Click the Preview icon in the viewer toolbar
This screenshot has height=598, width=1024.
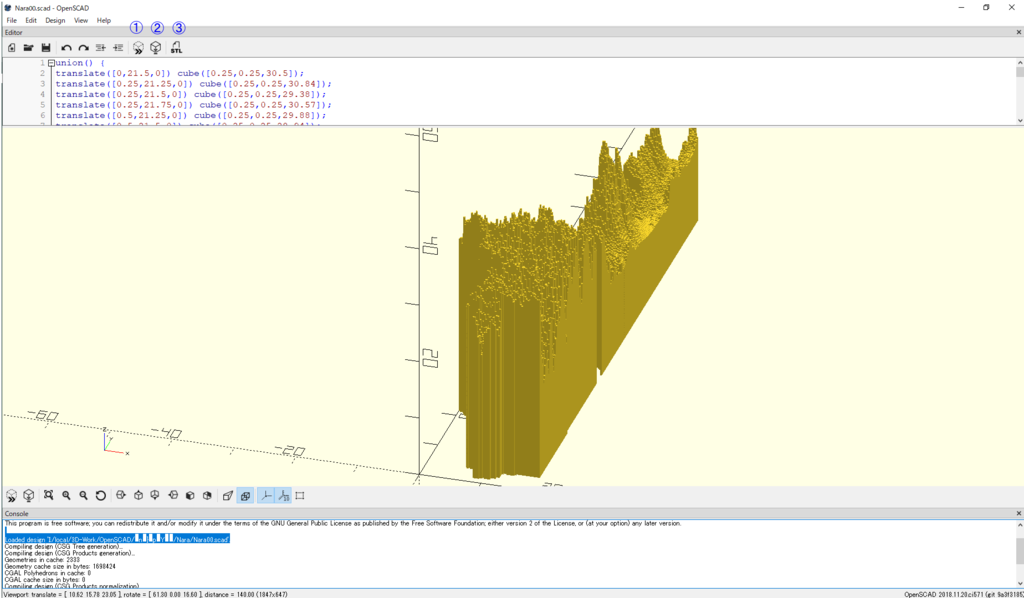point(11,496)
